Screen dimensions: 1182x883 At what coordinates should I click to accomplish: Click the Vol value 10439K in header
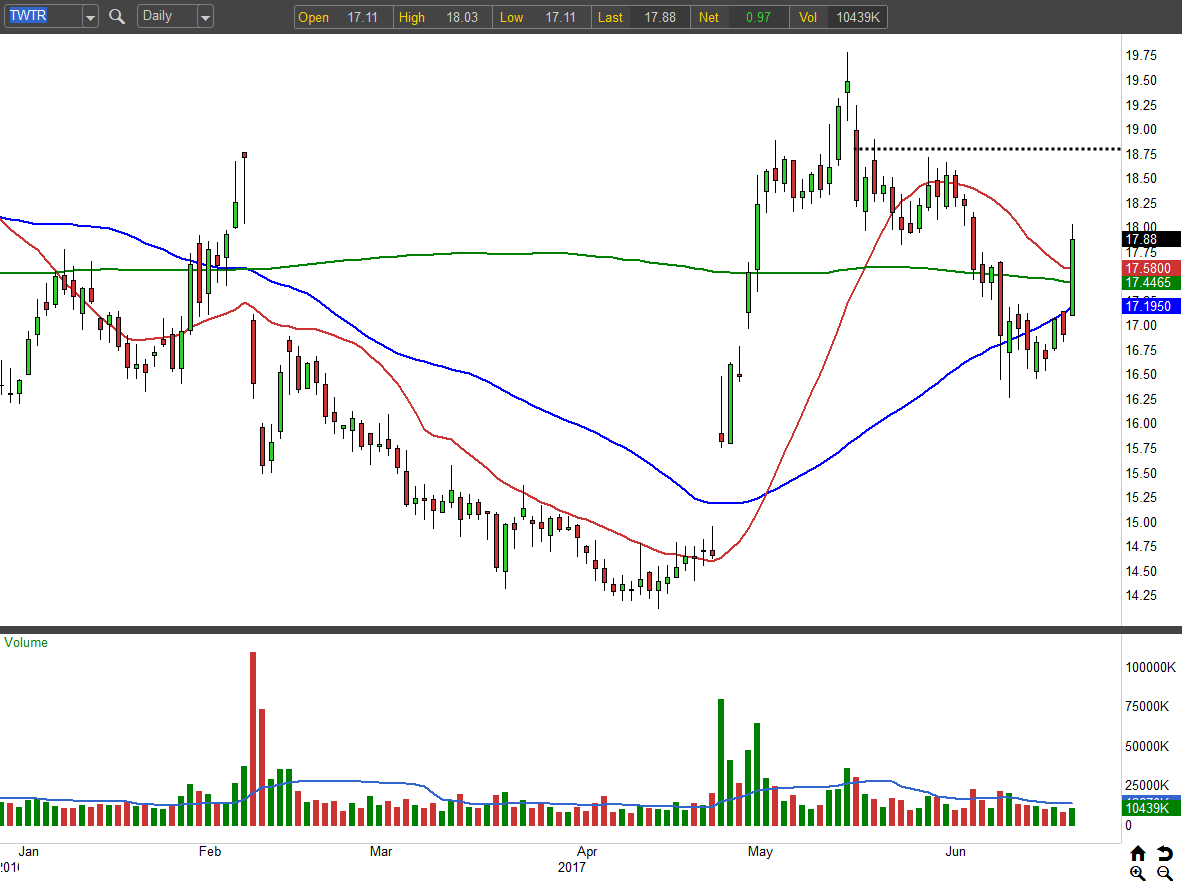[x=857, y=17]
